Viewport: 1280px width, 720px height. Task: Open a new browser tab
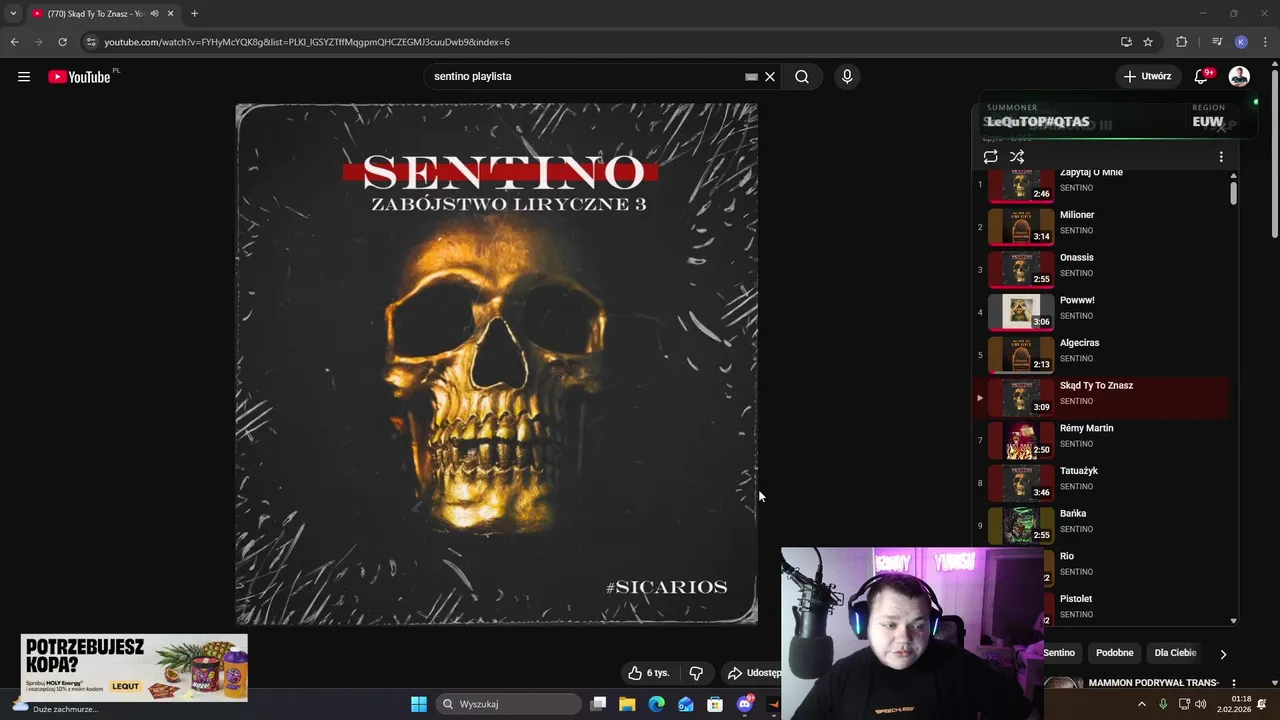coord(194,14)
